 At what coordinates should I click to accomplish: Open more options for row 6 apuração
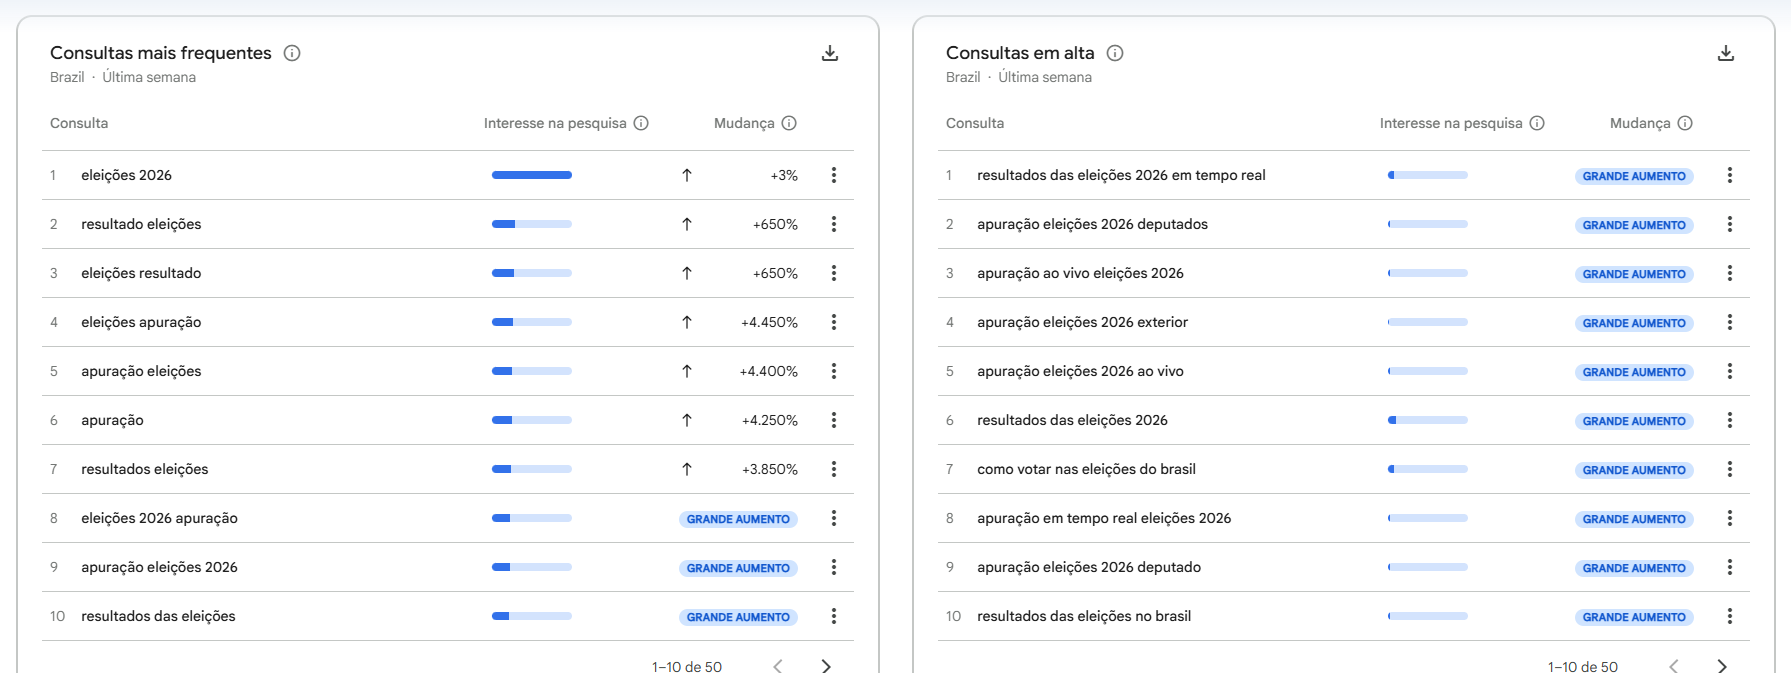point(834,420)
